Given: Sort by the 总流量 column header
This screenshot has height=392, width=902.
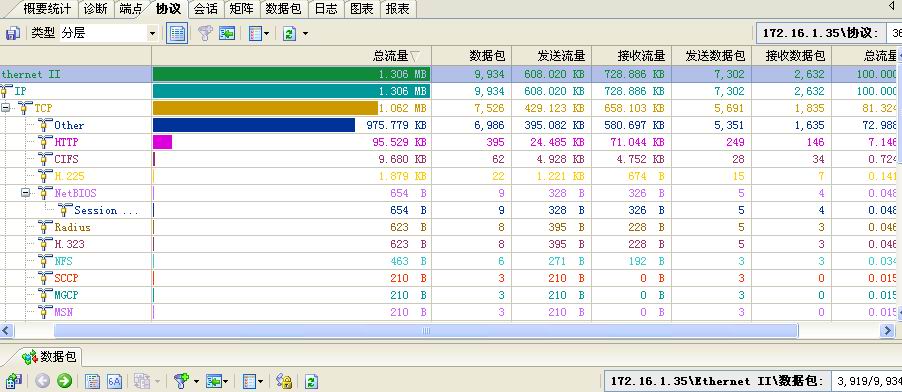Looking at the screenshot, I should pyautogui.click(x=292, y=56).
